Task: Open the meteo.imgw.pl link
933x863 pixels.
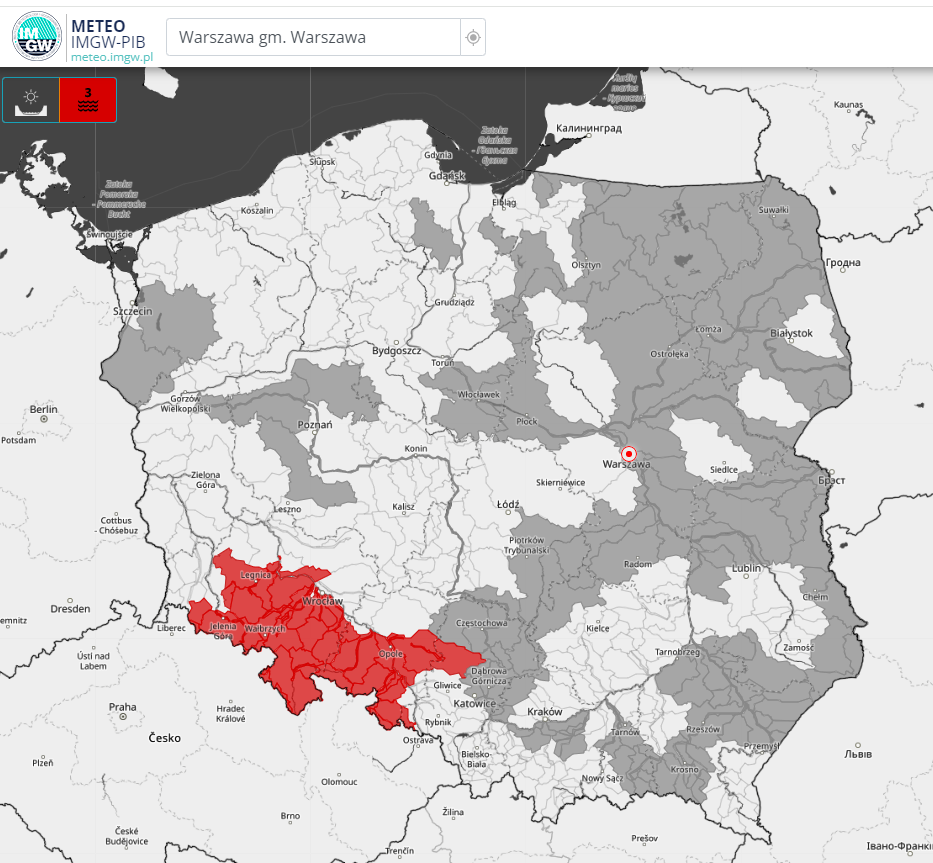Action: point(111,57)
